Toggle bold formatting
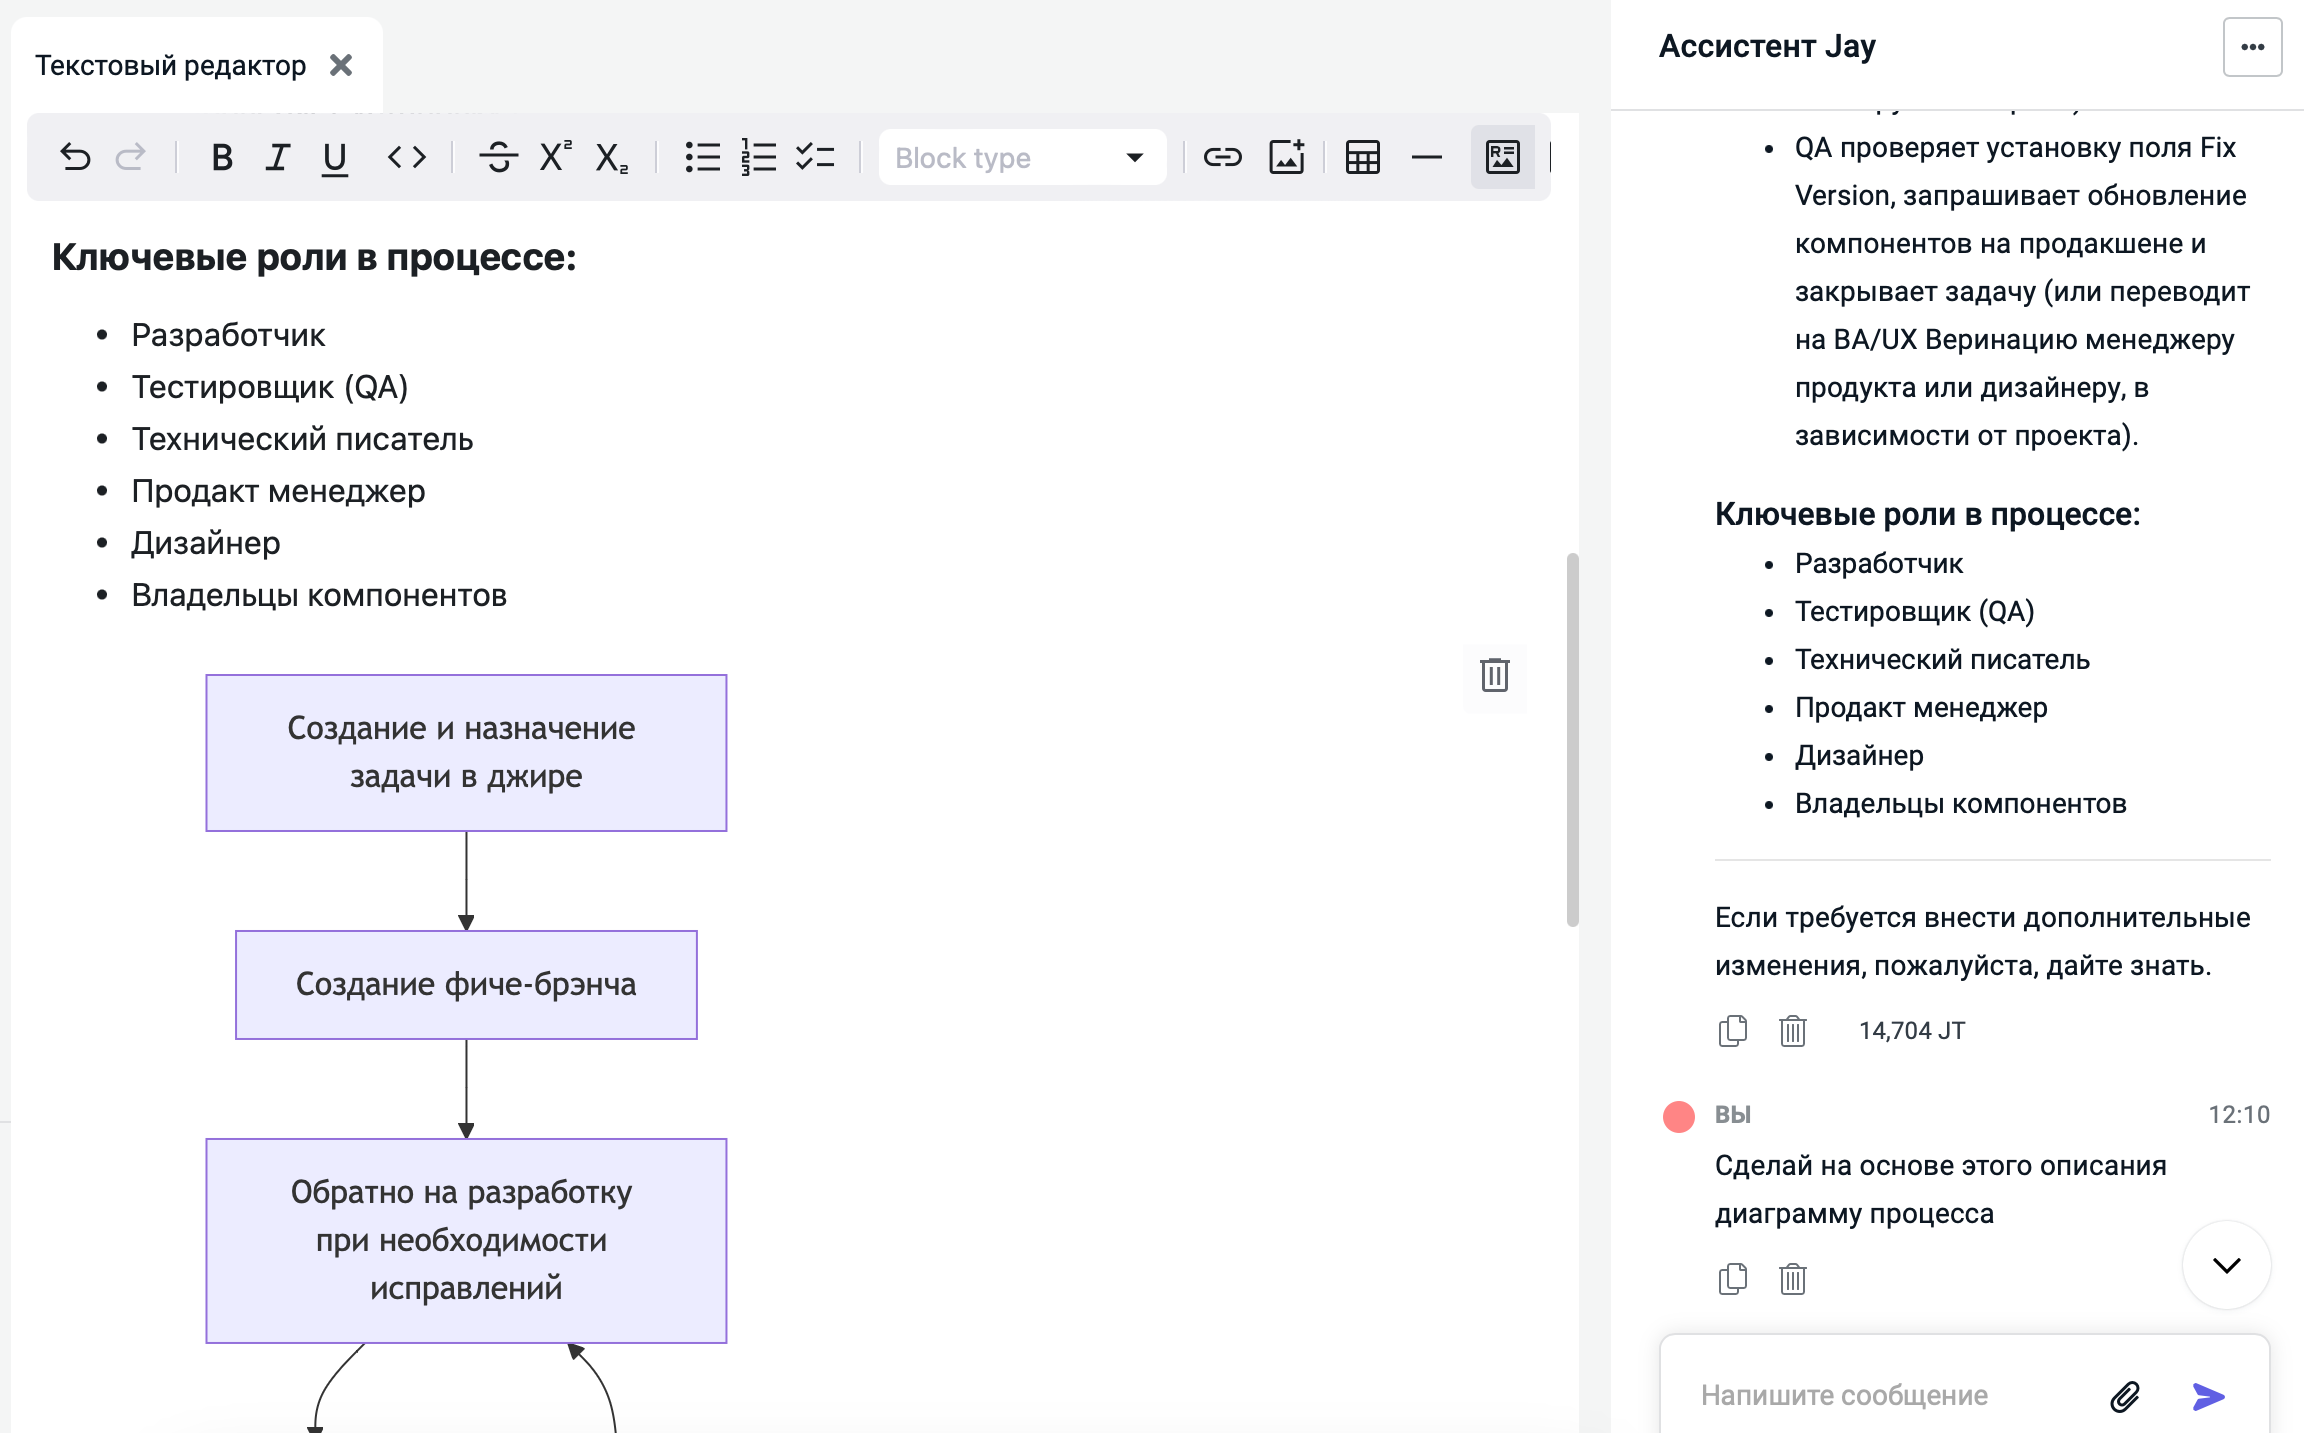The width and height of the screenshot is (2304, 1433). (x=222, y=158)
